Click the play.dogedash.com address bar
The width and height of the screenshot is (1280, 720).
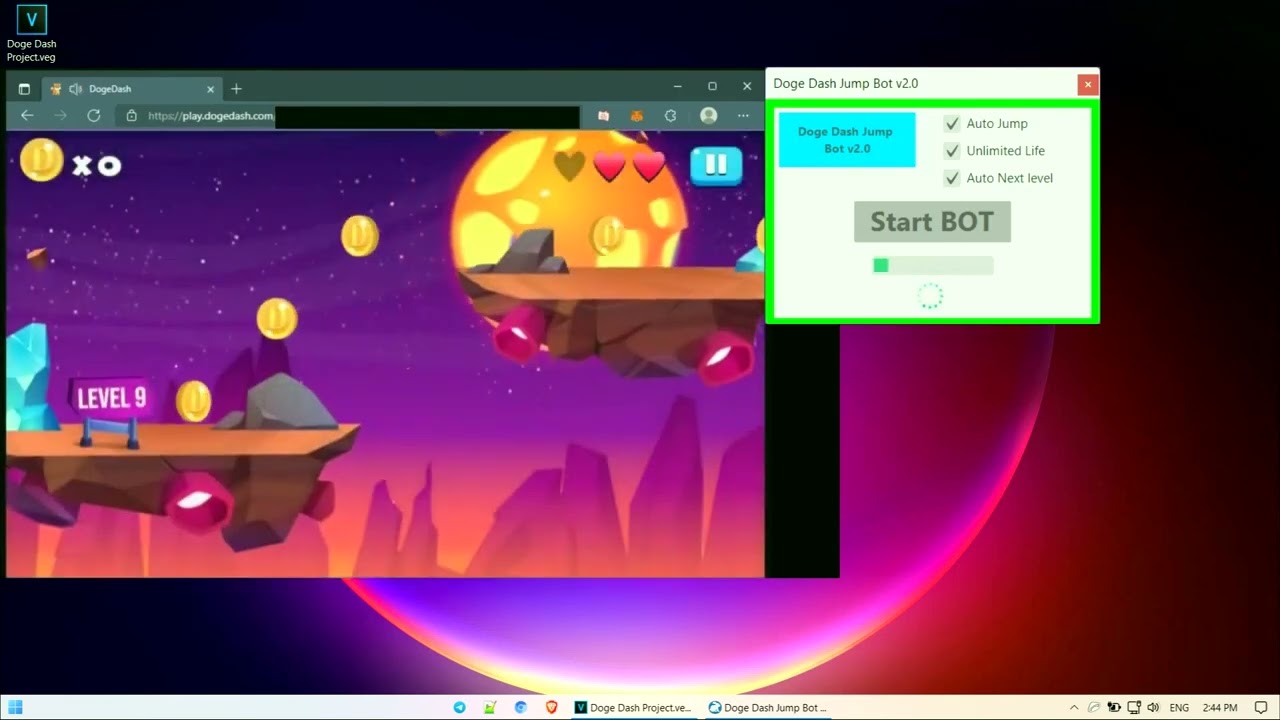click(x=348, y=116)
